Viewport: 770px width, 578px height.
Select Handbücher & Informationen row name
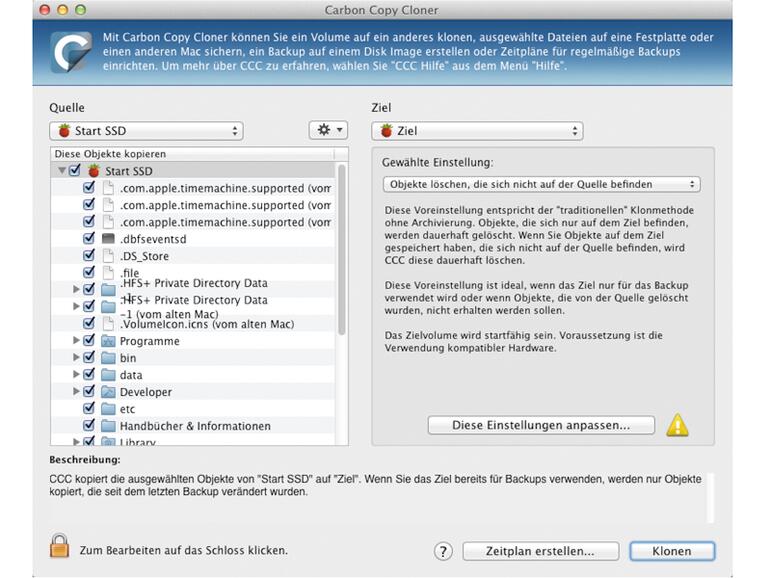click(x=195, y=426)
